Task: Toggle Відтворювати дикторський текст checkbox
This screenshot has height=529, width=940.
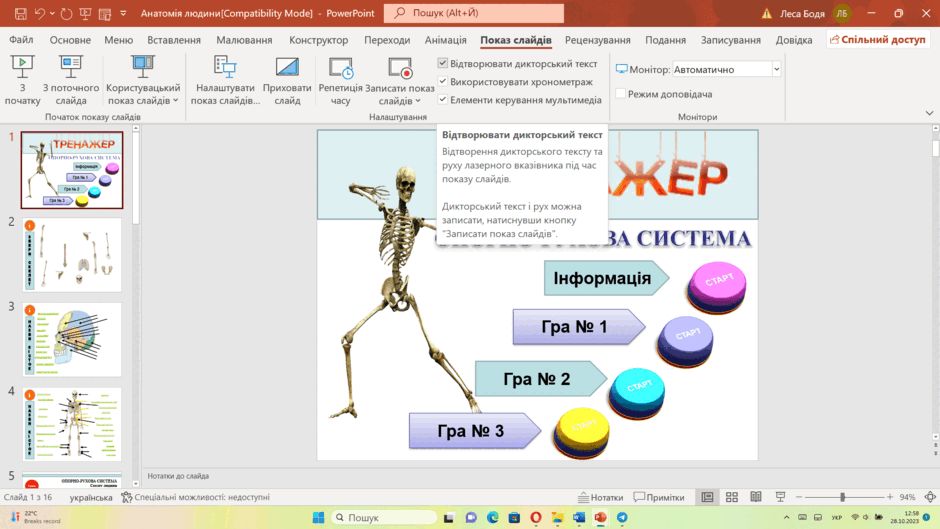Action: (x=442, y=63)
